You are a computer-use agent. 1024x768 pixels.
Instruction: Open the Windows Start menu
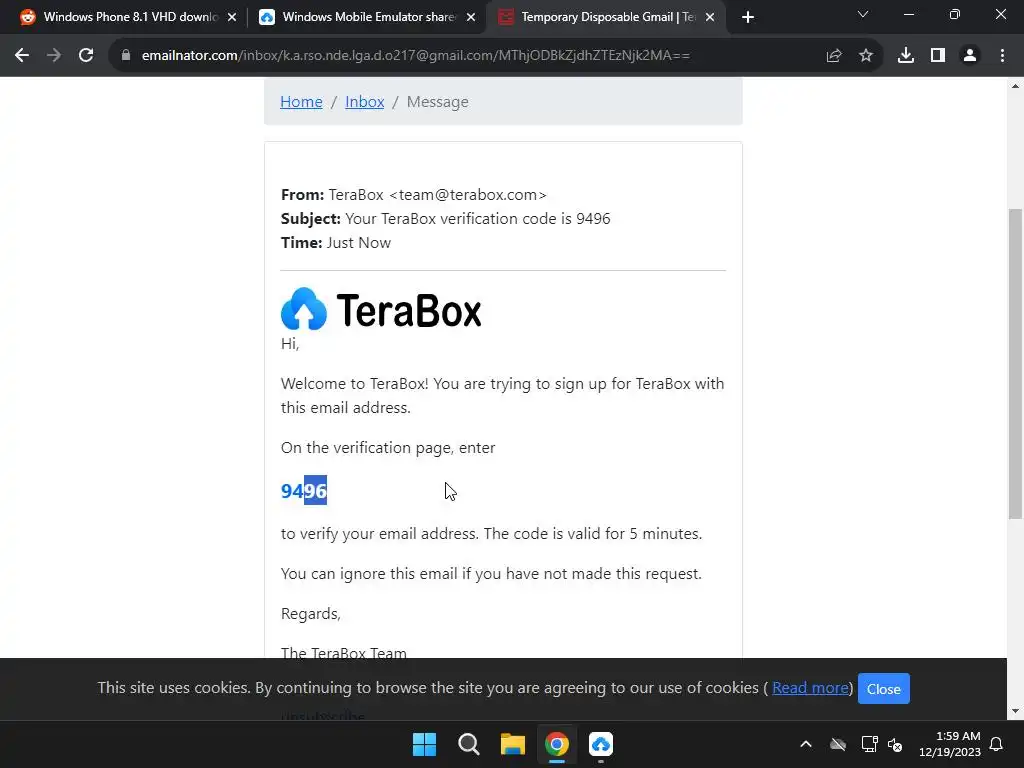coord(424,744)
